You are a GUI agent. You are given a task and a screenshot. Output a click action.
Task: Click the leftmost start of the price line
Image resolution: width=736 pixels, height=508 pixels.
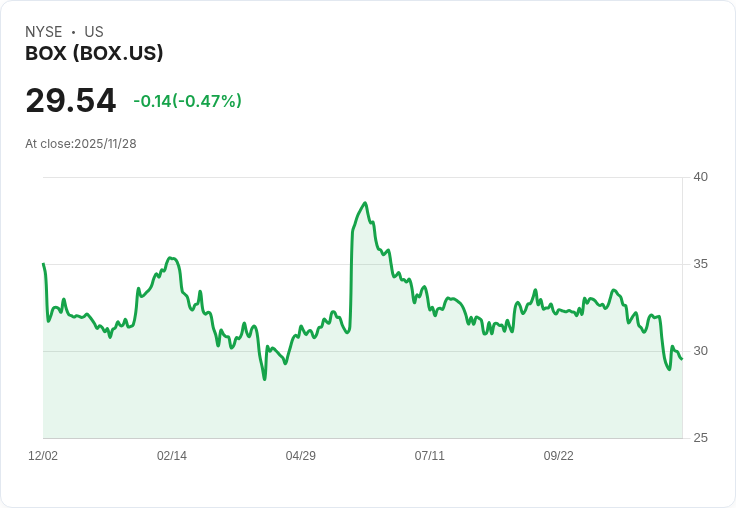click(43, 264)
